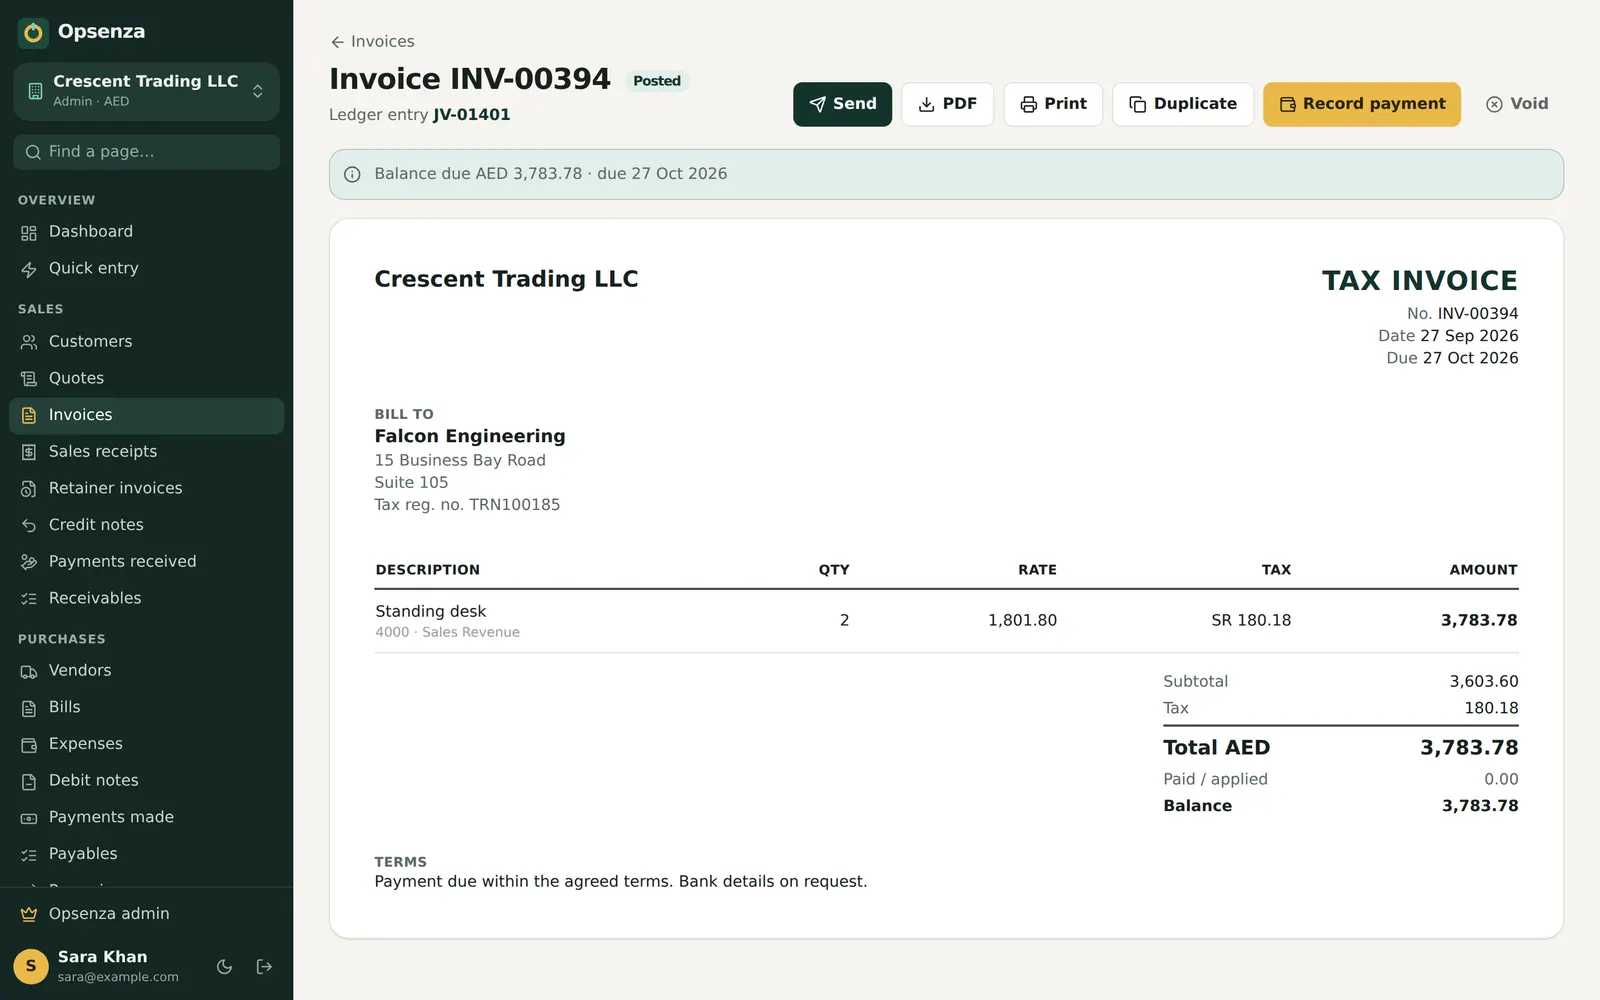This screenshot has height=1000, width=1600.
Task: Click the Expenses wallet icon
Action: (x=29, y=744)
